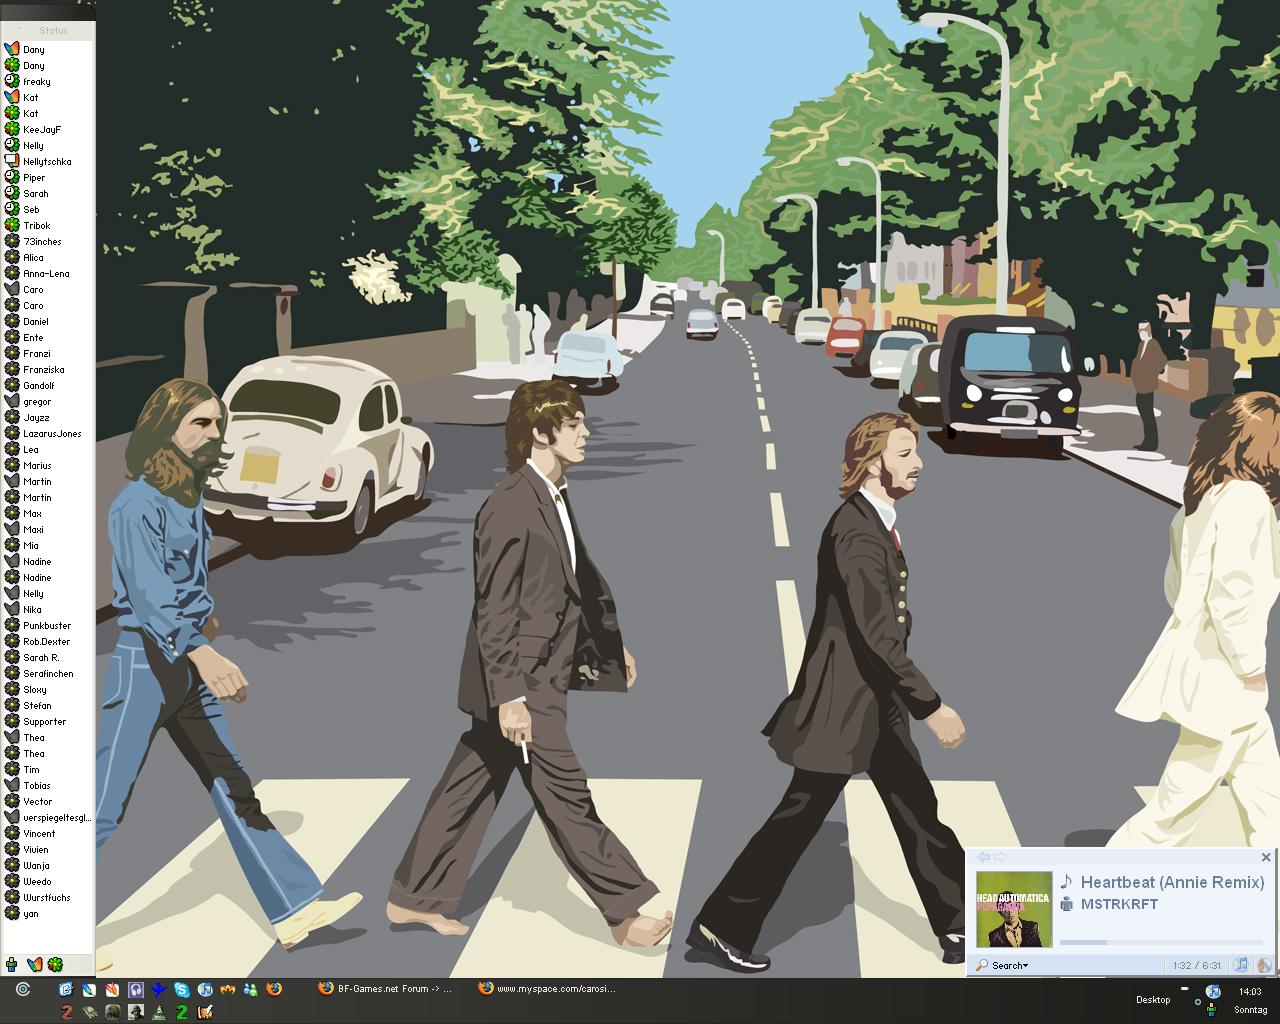The height and width of the screenshot is (1024, 1280).
Task: Click the taskbar clock showing 14:03
Action: point(1250,992)
